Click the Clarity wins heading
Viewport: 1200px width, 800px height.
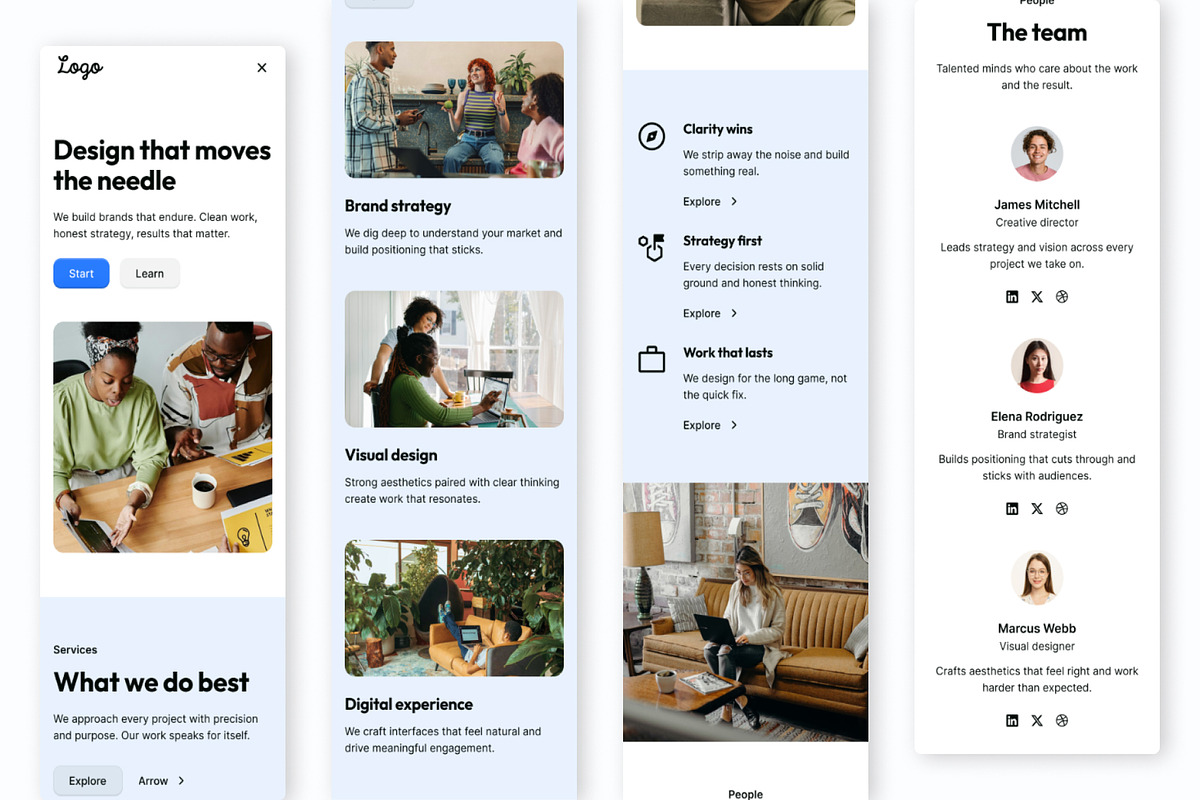coord(718,129)
